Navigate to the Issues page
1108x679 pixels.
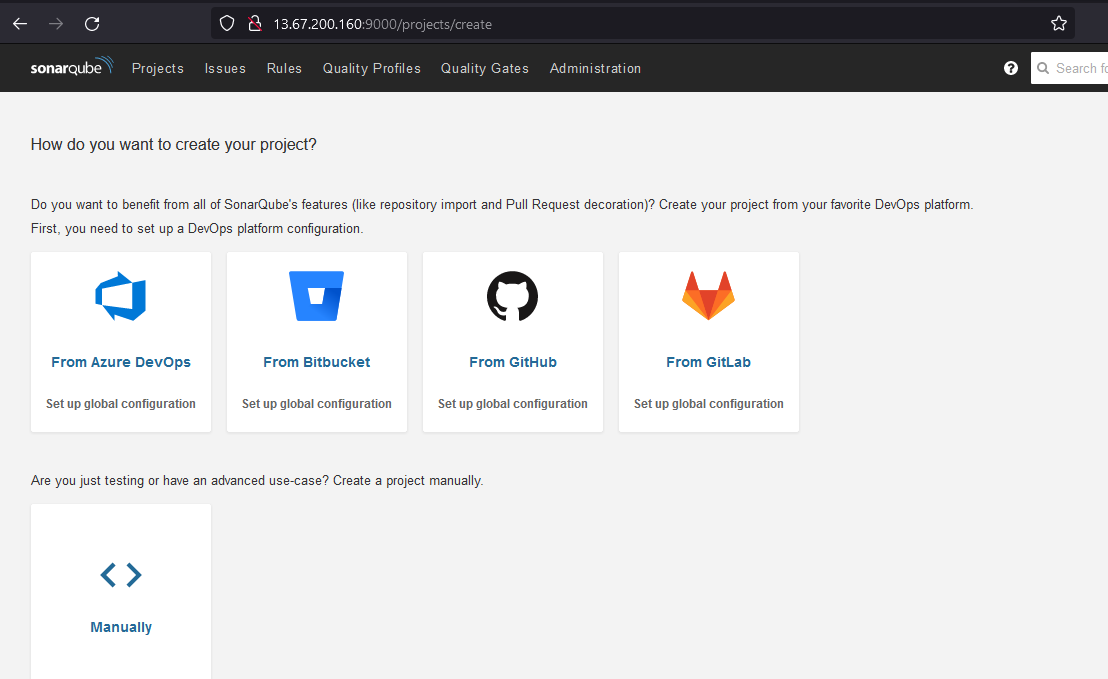tap(225, 68)
